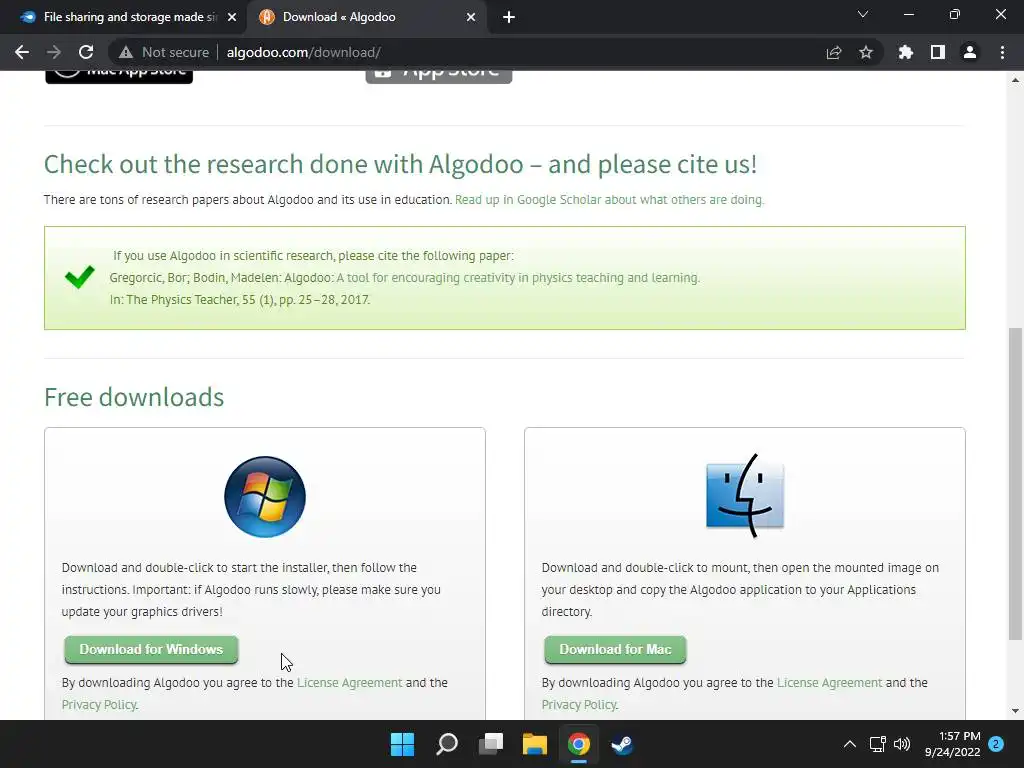Open the Extensions puzzle icon
Screen dimensions: 1024x768
pyautogui.click(x=905, y=52)
